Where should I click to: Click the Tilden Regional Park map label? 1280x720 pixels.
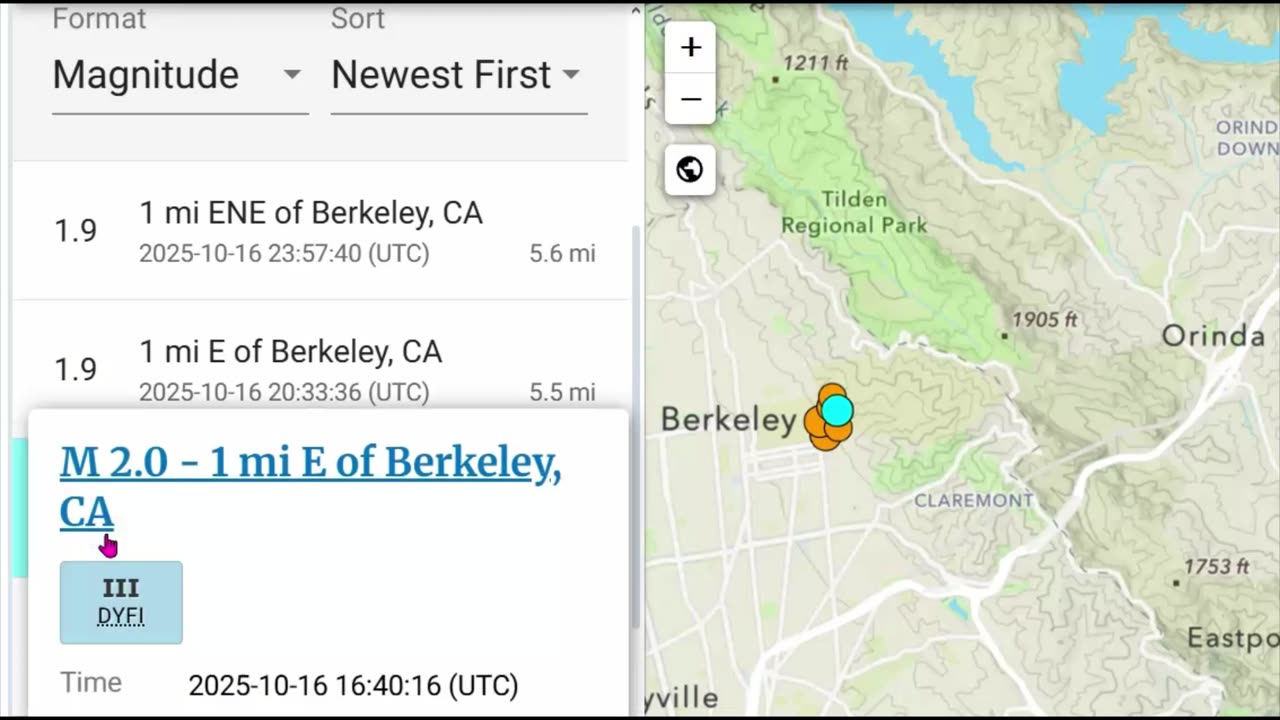pyautogui.click(x=854, y=212)
